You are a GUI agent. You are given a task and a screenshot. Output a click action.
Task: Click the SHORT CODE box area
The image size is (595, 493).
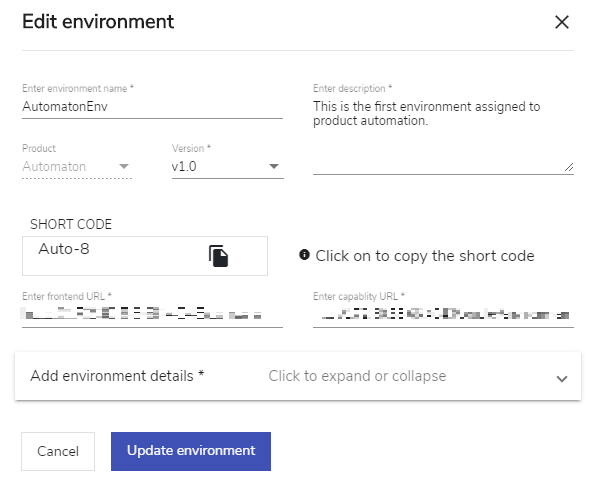tap(145, 256)
